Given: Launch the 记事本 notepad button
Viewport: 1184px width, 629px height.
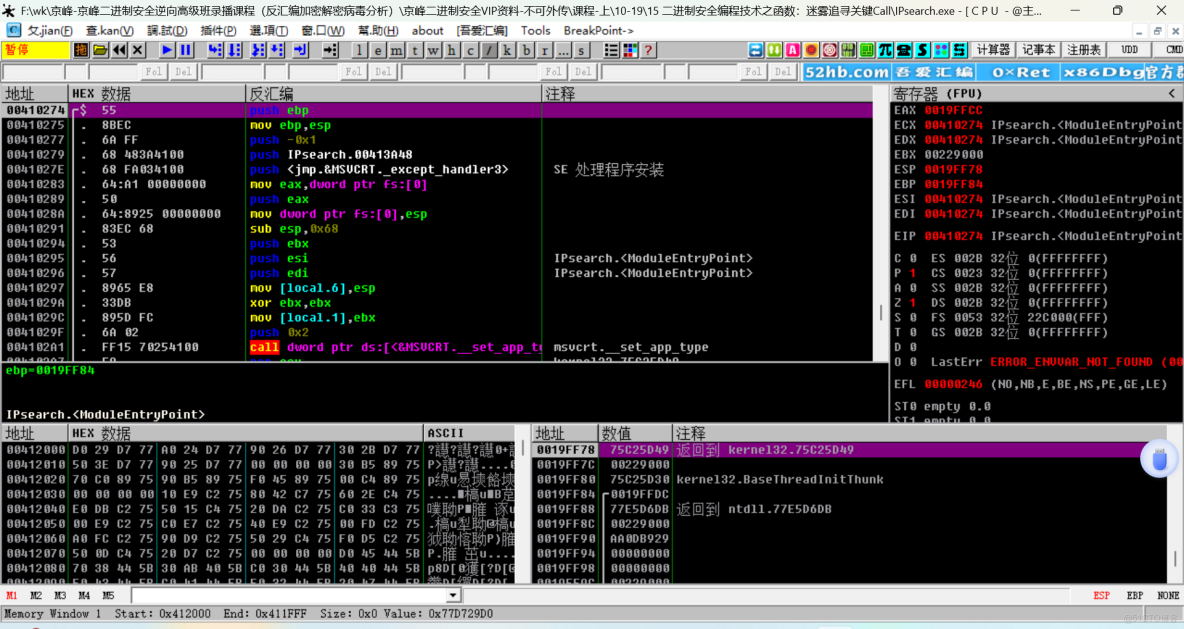Looking at the screenshot, I should click(1038, 50).
